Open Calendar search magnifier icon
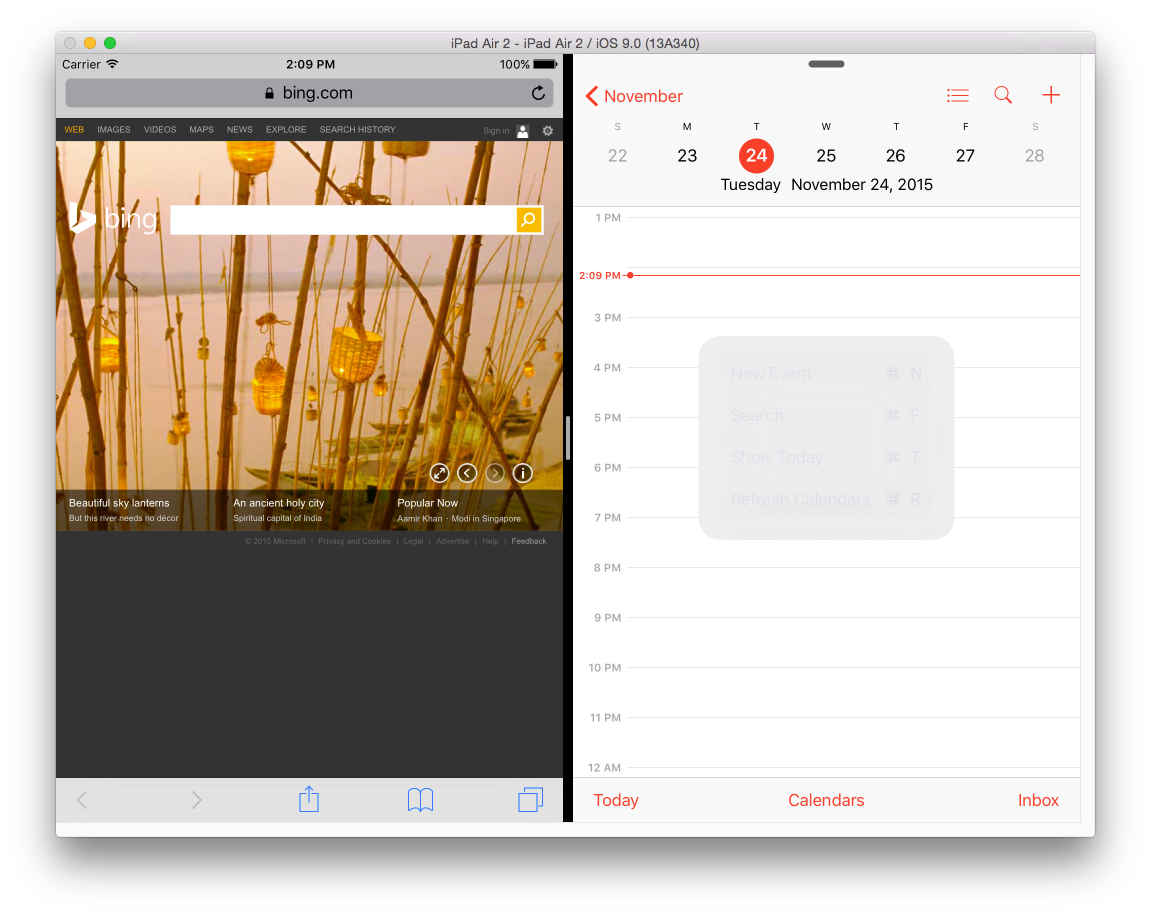This screenshot has width=1151, height=917. coord(1003,95)
